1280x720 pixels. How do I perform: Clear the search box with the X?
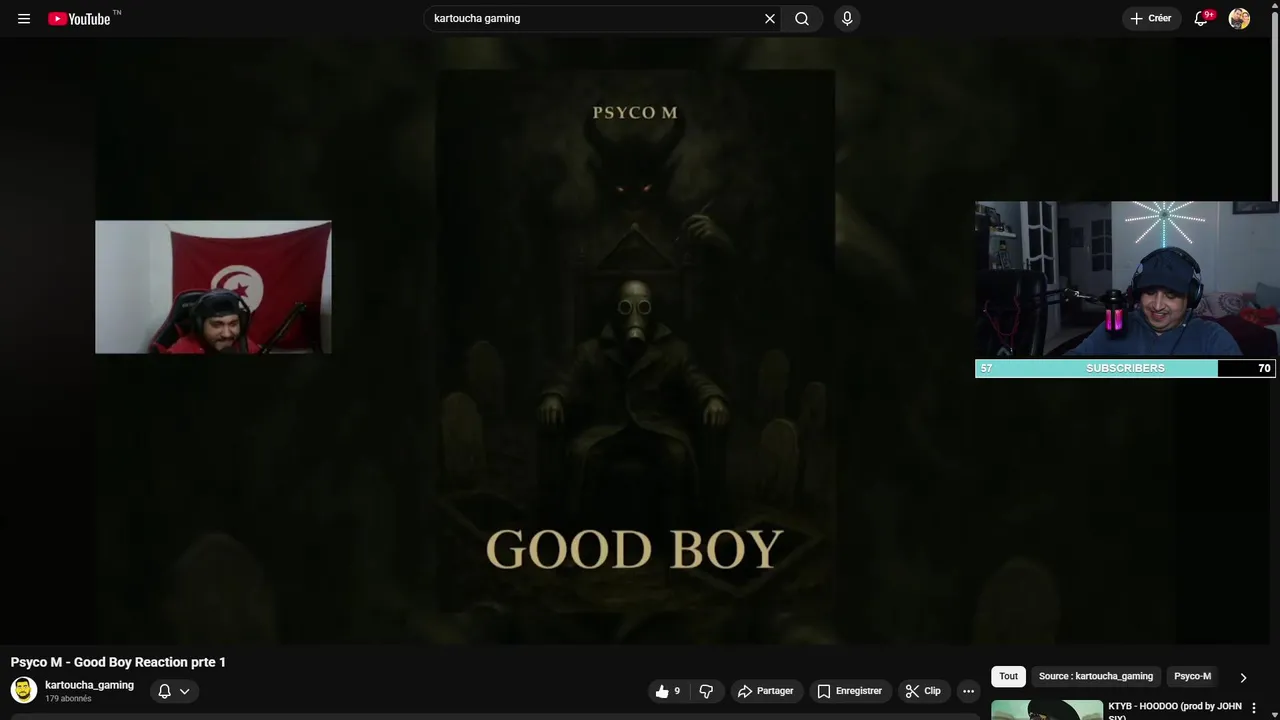(x=770, y=18)
